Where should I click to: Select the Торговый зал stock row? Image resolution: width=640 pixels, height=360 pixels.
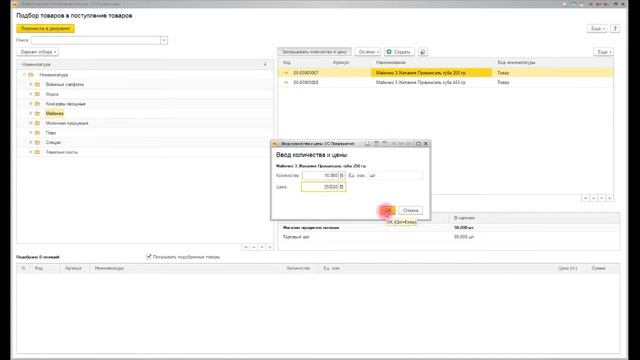448,237
